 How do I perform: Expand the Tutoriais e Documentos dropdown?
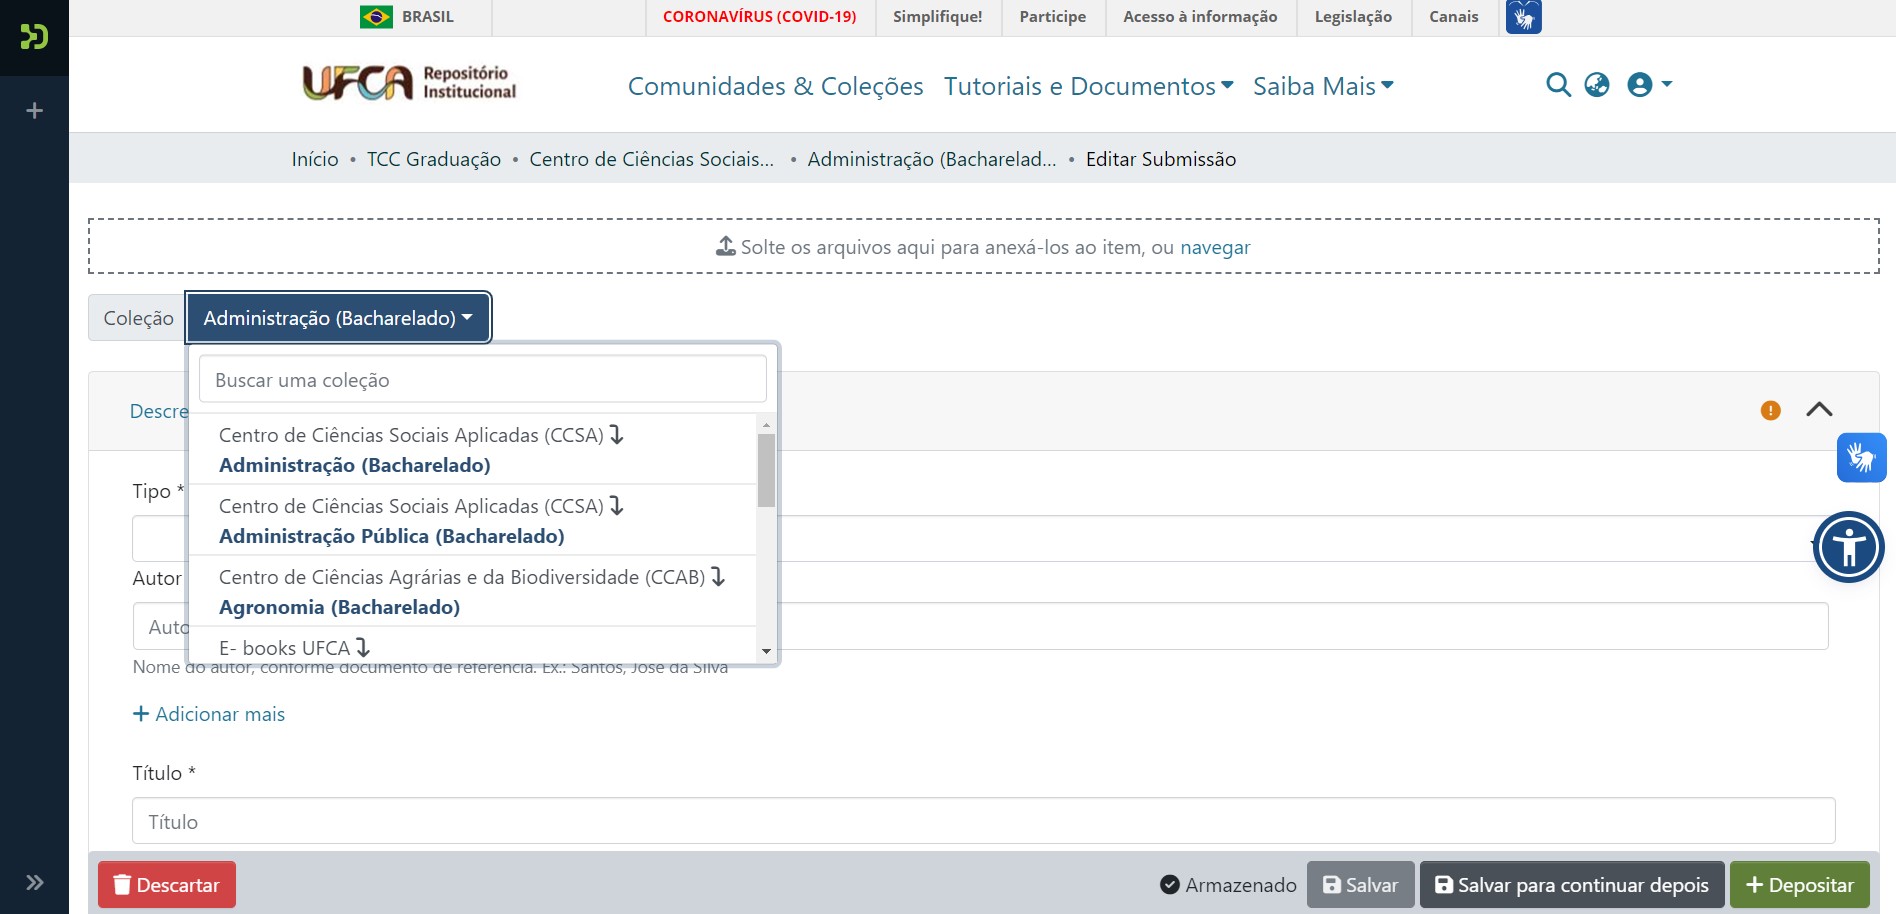1086,85
